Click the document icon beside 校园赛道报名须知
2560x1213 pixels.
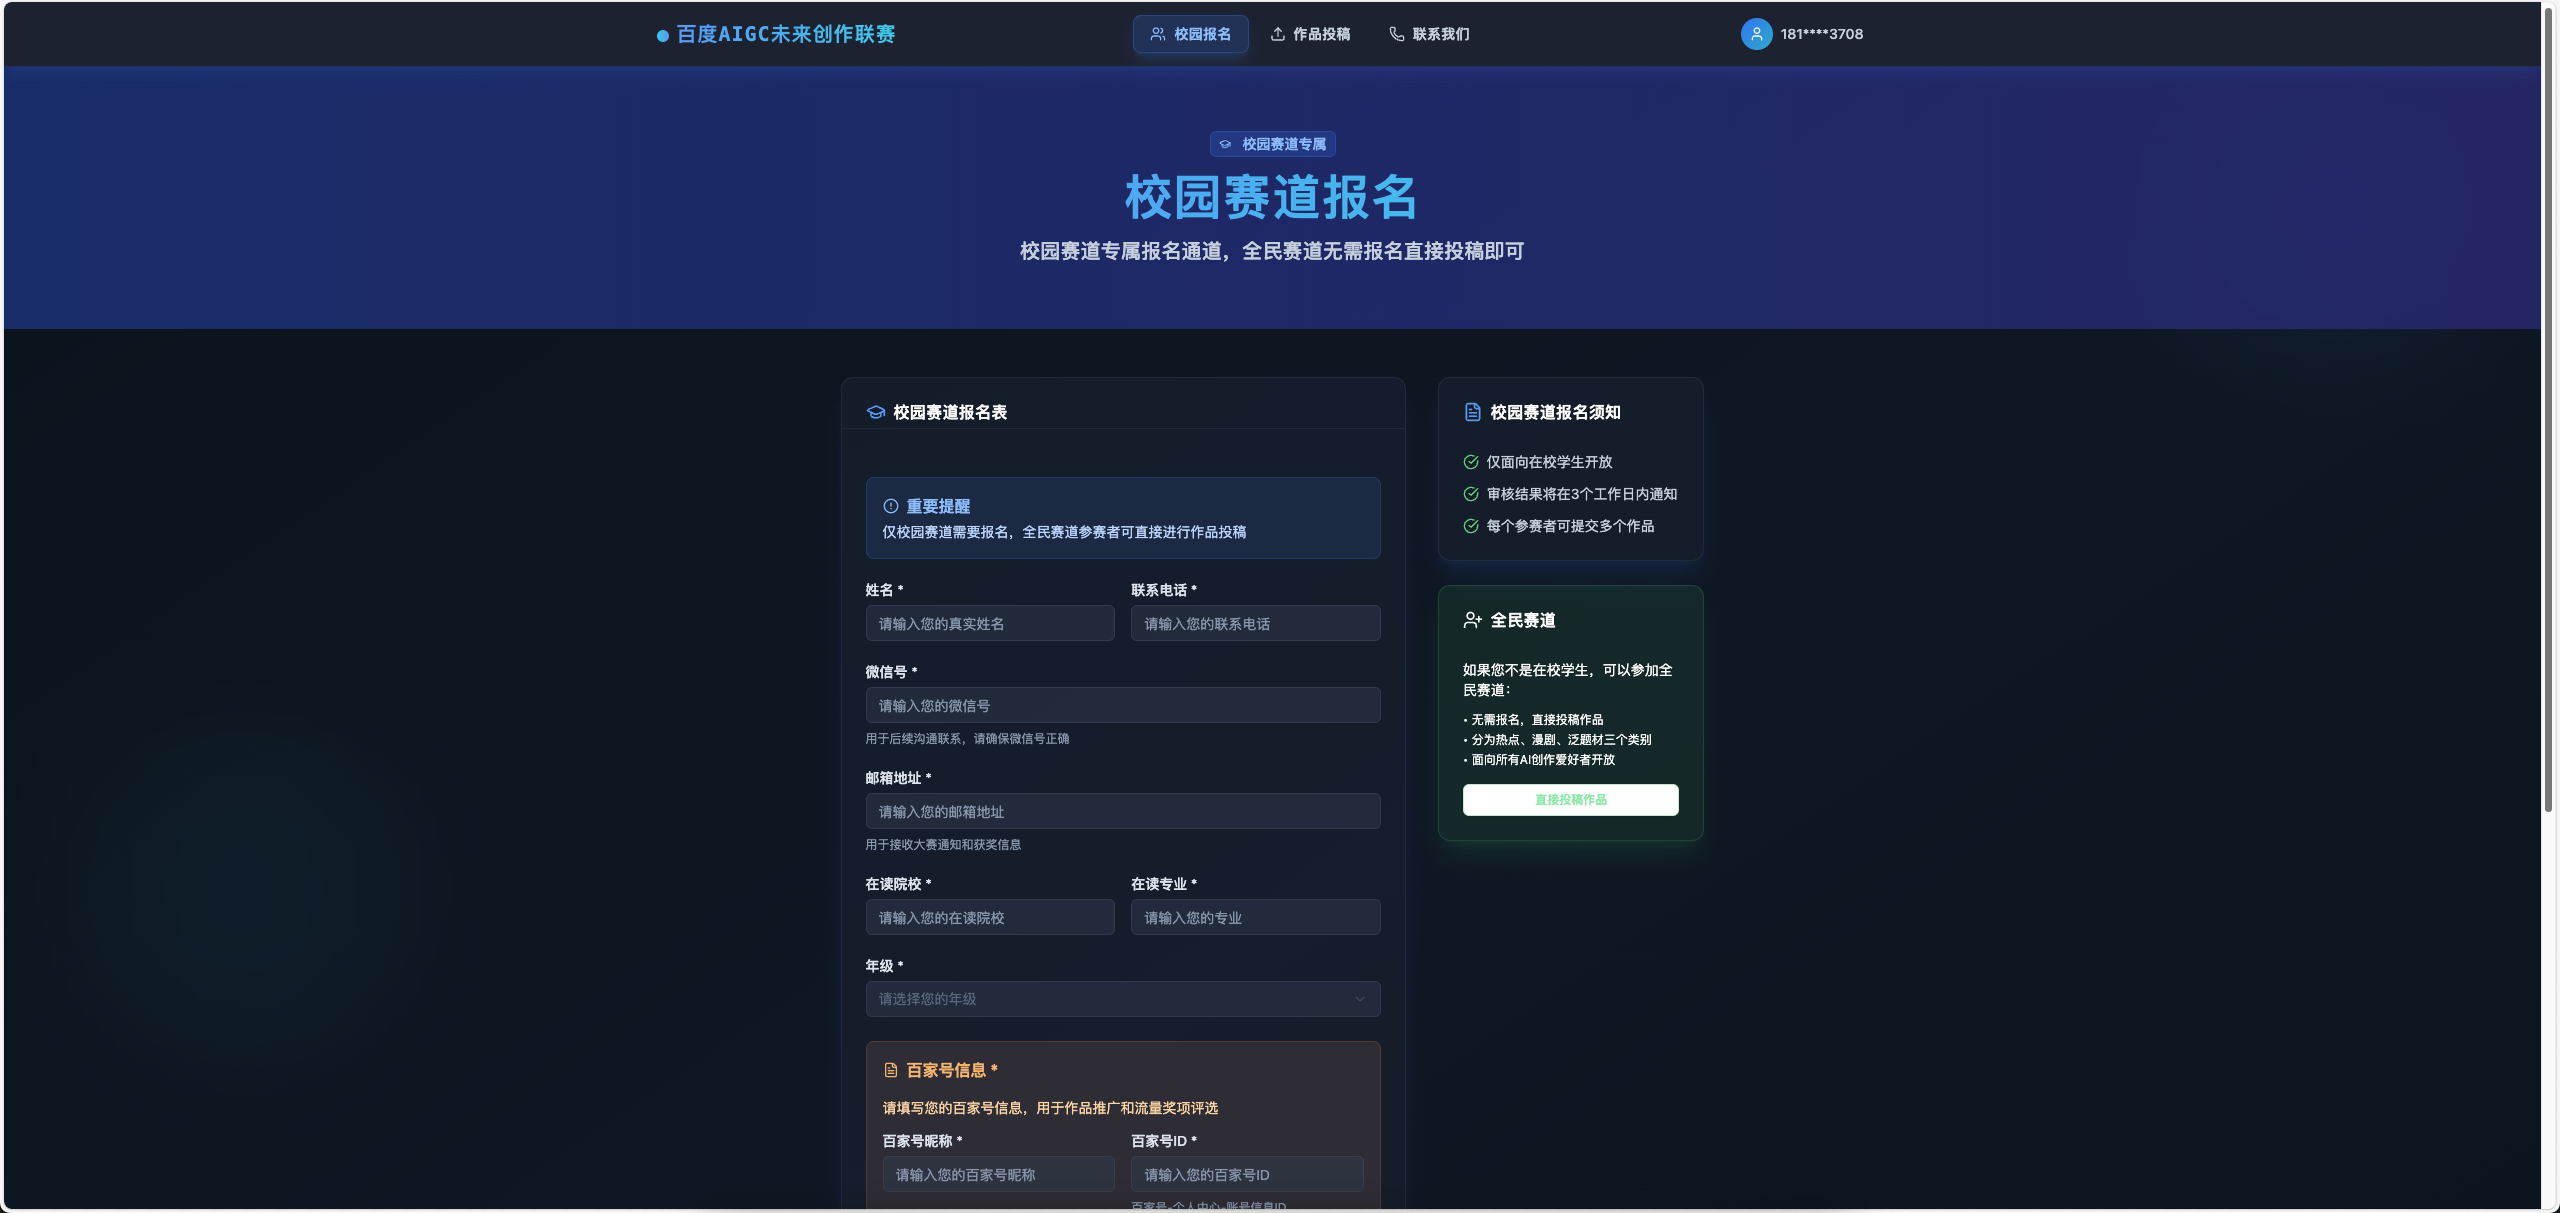coord(1470,411)
